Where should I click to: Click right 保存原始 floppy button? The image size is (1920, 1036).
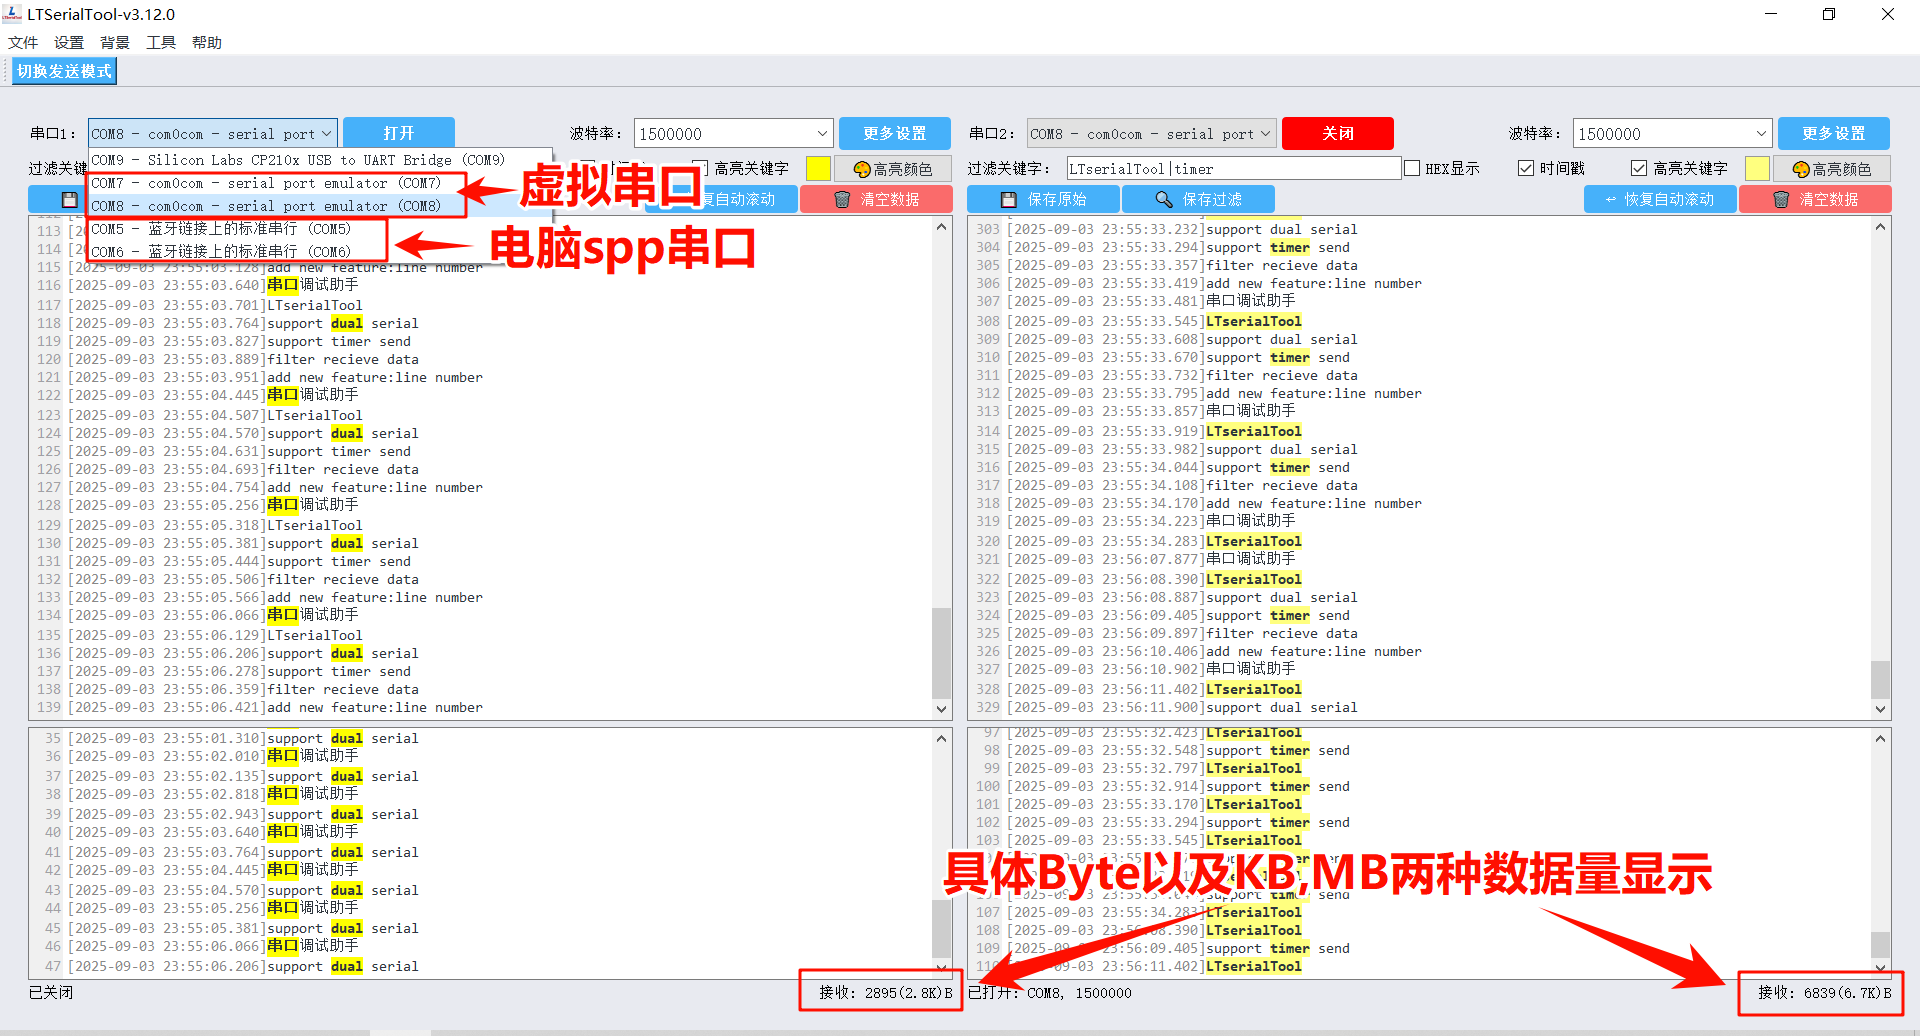coord(1043,199)
